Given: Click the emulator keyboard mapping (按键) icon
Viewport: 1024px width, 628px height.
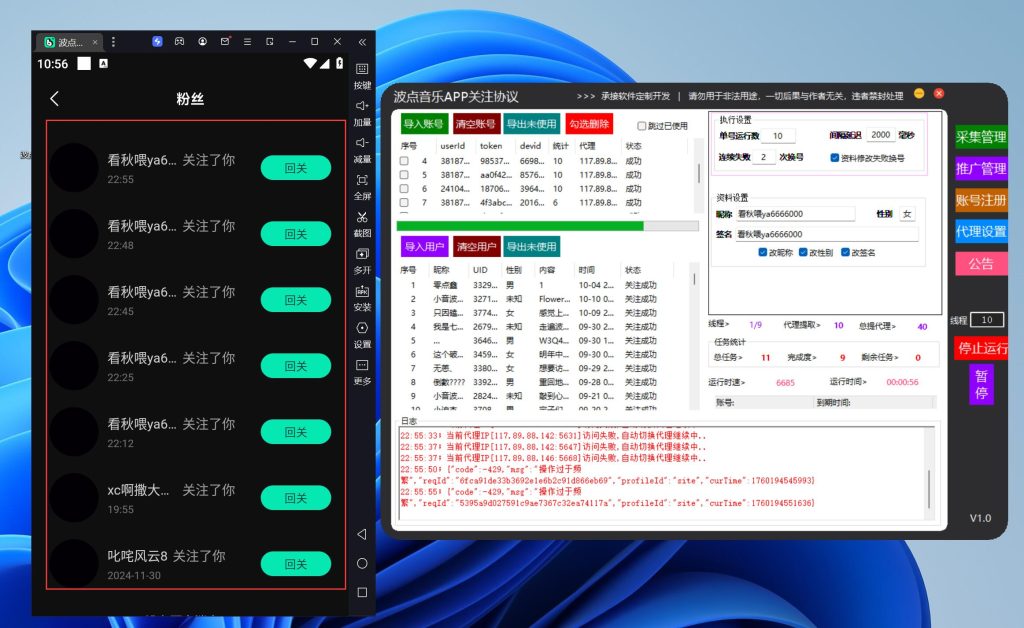Looking at the screenshot, I should (362, 69).
